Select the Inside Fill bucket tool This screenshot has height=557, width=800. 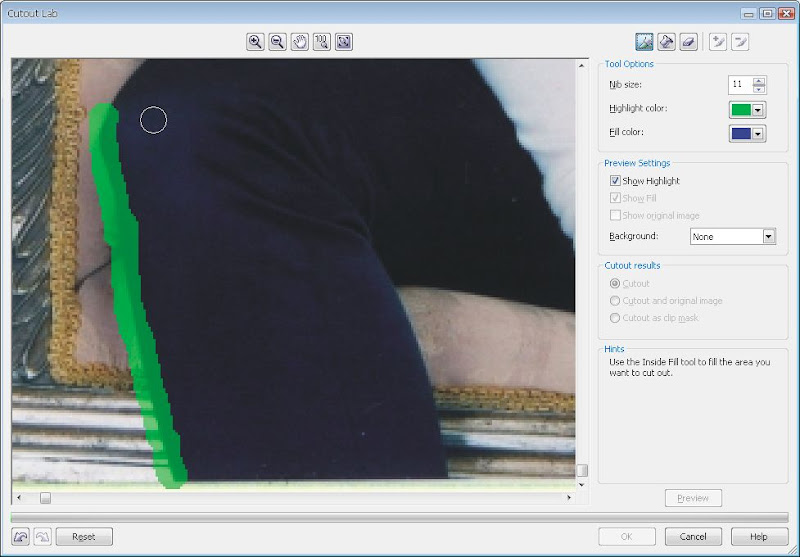[666, 42]
